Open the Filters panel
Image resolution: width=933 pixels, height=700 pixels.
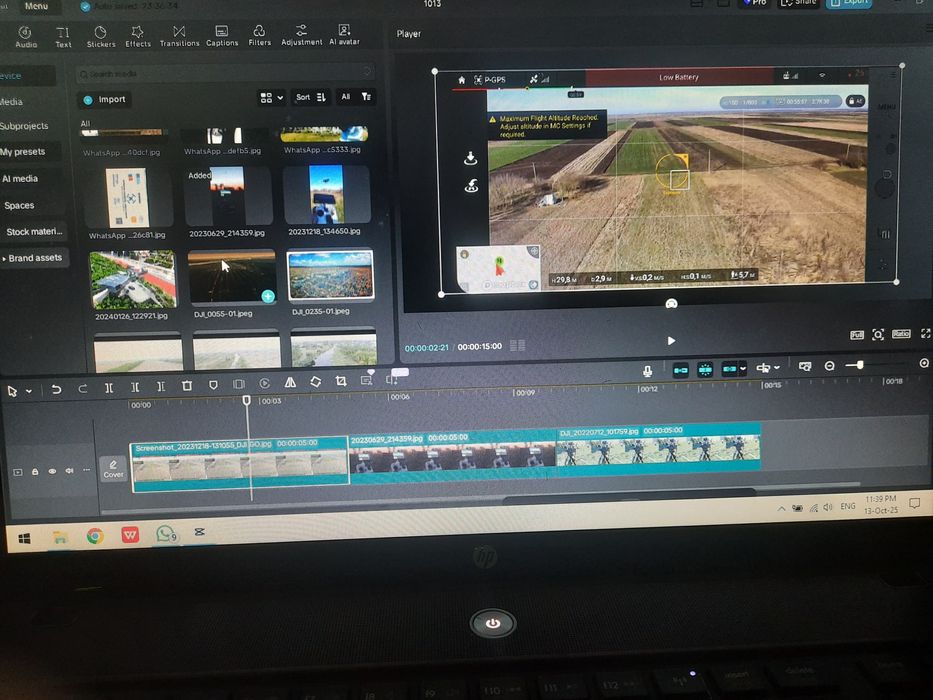(259, 35)
